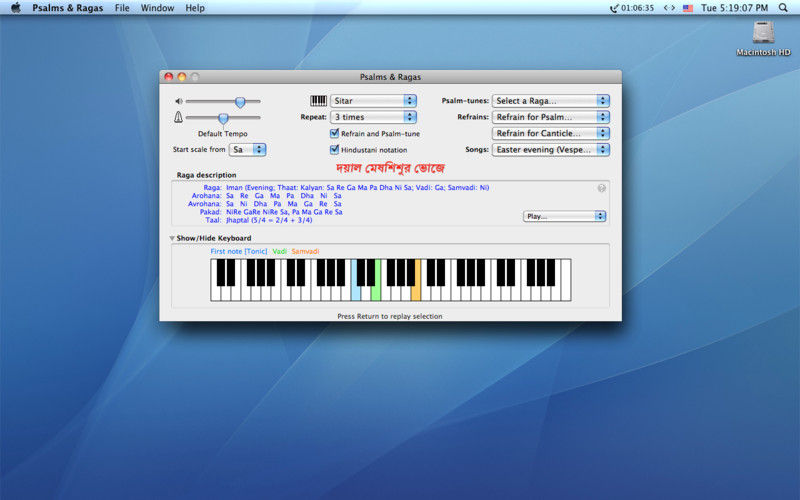The image size is (800, 500).
Task: Click Press Return to replay selection text
Action: click(390, 316)
